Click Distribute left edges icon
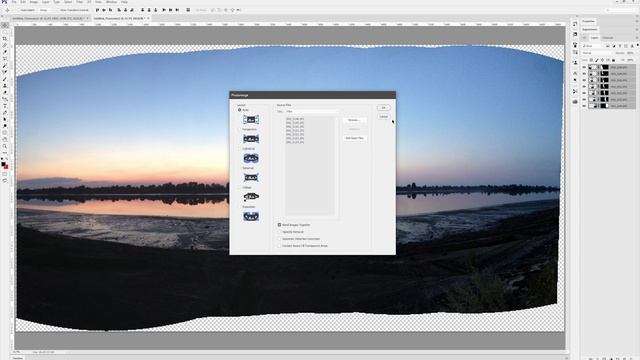 tap(164, 10)
